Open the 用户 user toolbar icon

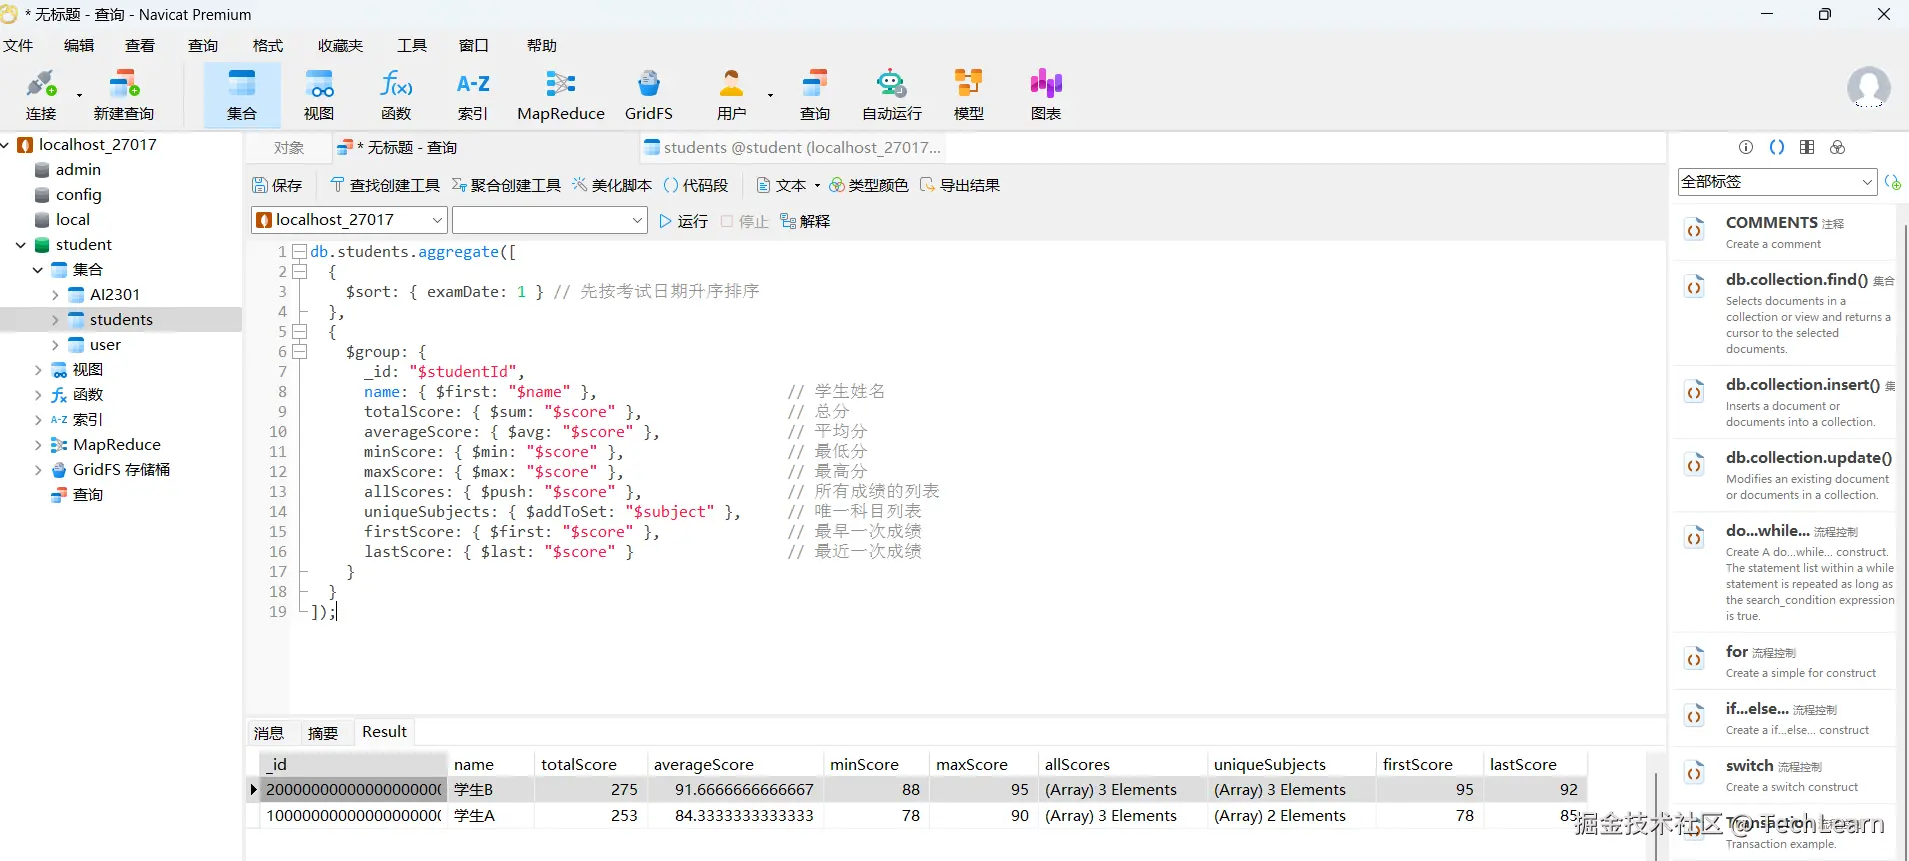(732, 95)
